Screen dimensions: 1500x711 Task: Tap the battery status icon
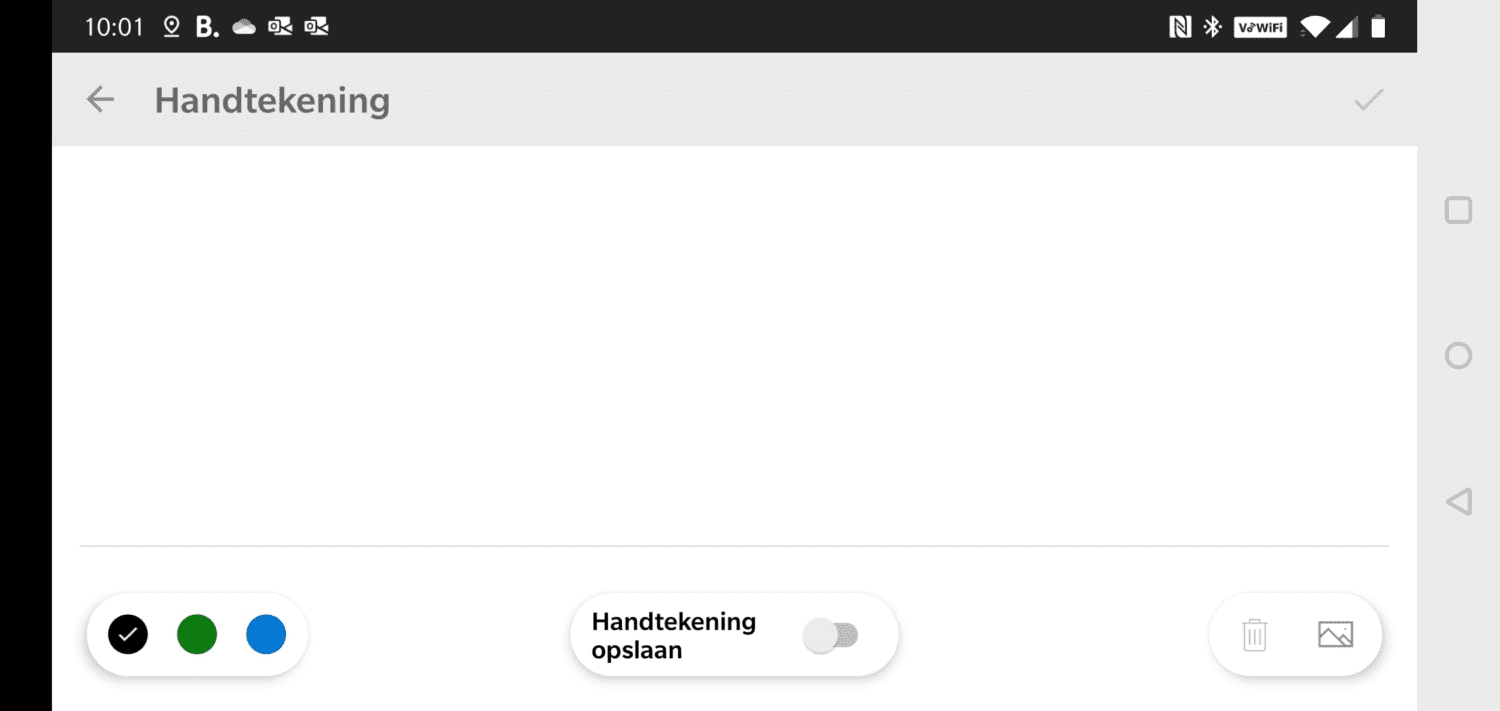coord(1378,27)
